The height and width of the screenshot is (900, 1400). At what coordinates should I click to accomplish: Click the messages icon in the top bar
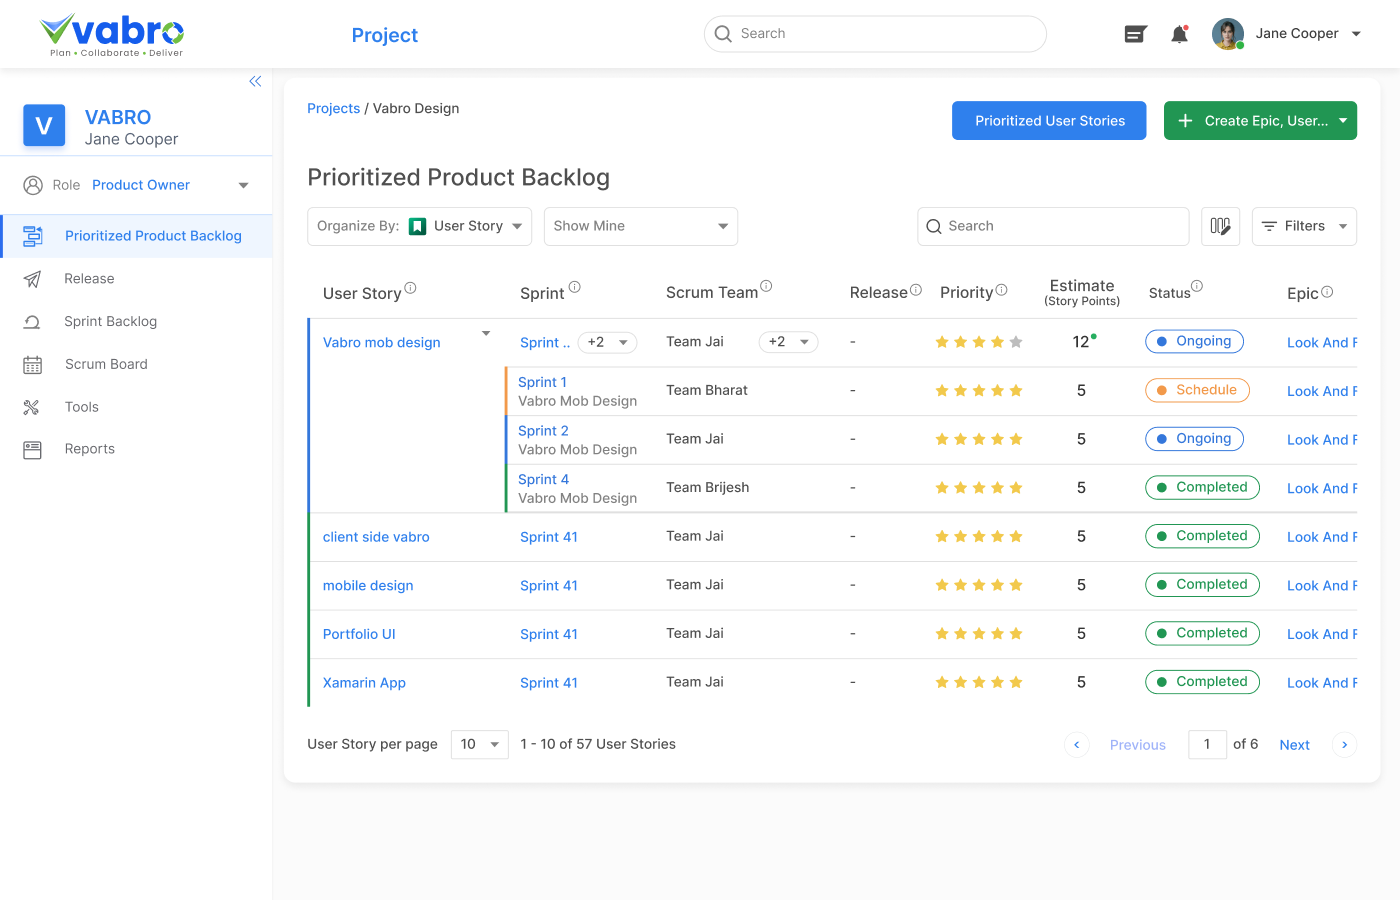[1135, 33]
